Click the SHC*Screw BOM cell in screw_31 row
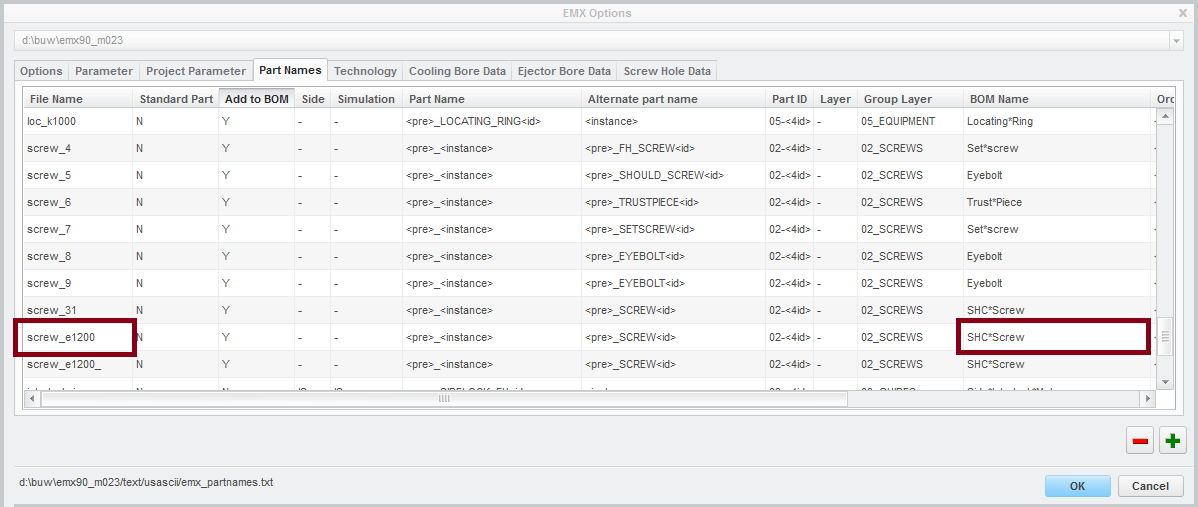The width and height of the screenshot is (1198, 507). point(1057,310)
